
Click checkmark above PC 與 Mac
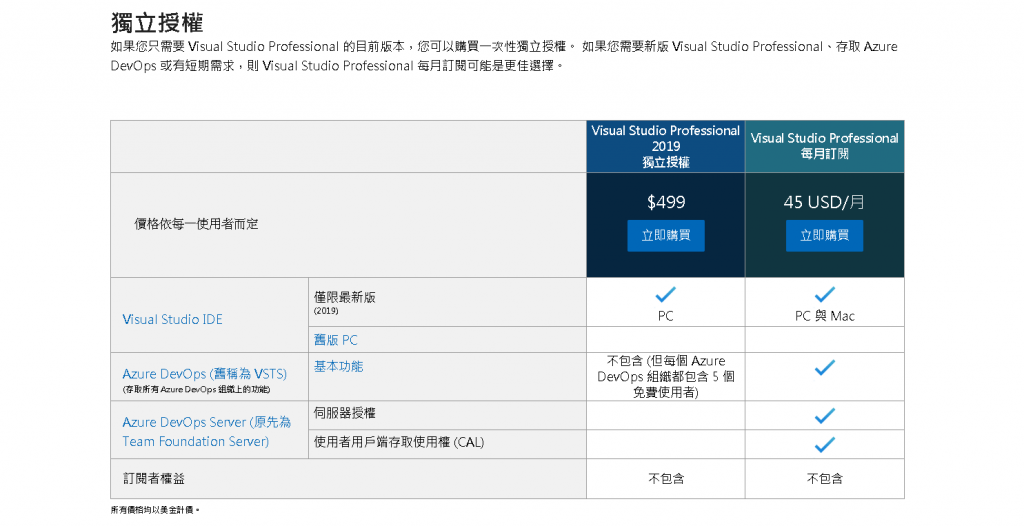(825, 295)
